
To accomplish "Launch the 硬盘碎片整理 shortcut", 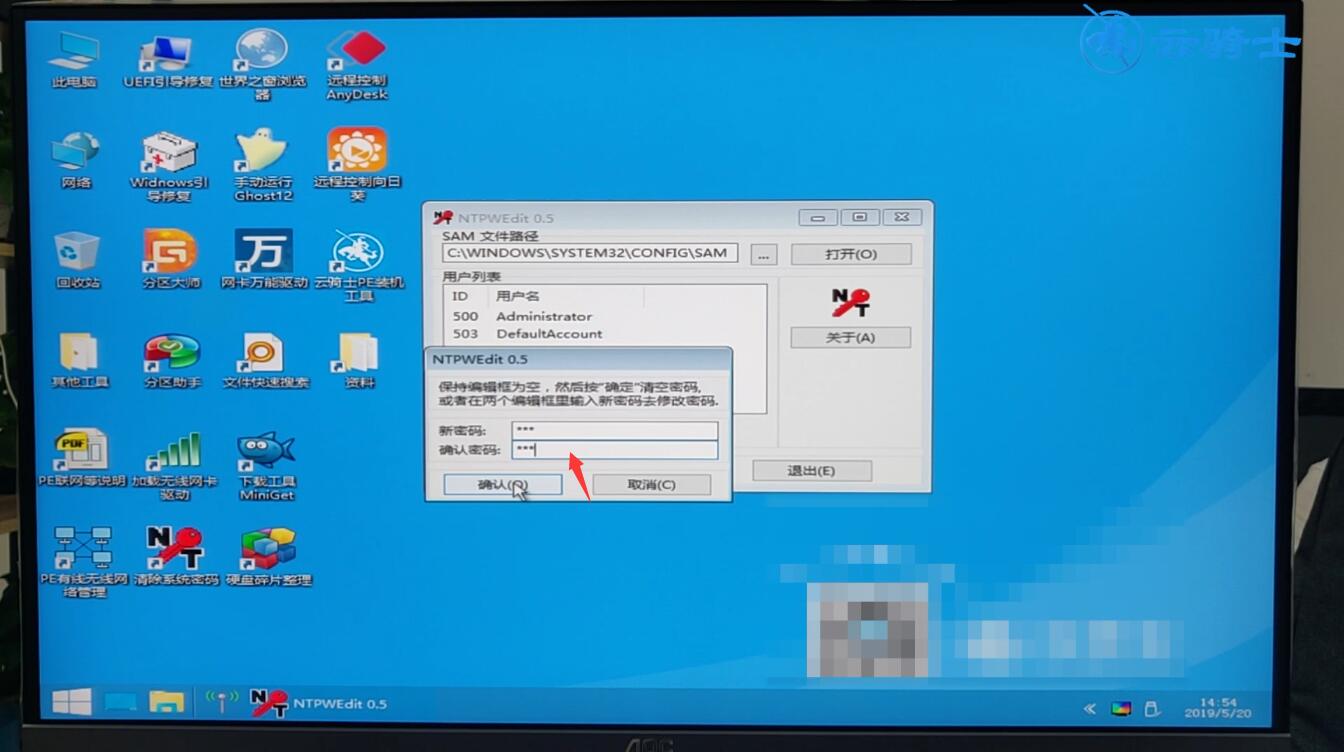I will (x=268, y=557).
